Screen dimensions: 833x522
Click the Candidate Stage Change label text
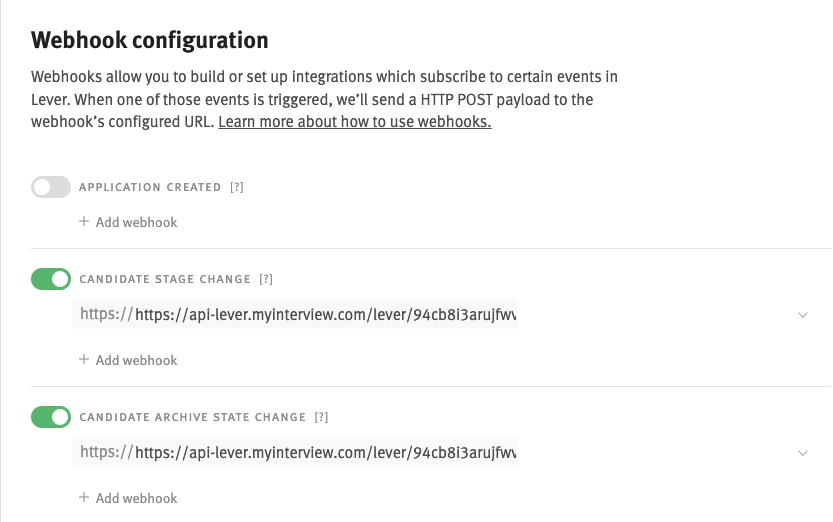[x=164, y=279]
